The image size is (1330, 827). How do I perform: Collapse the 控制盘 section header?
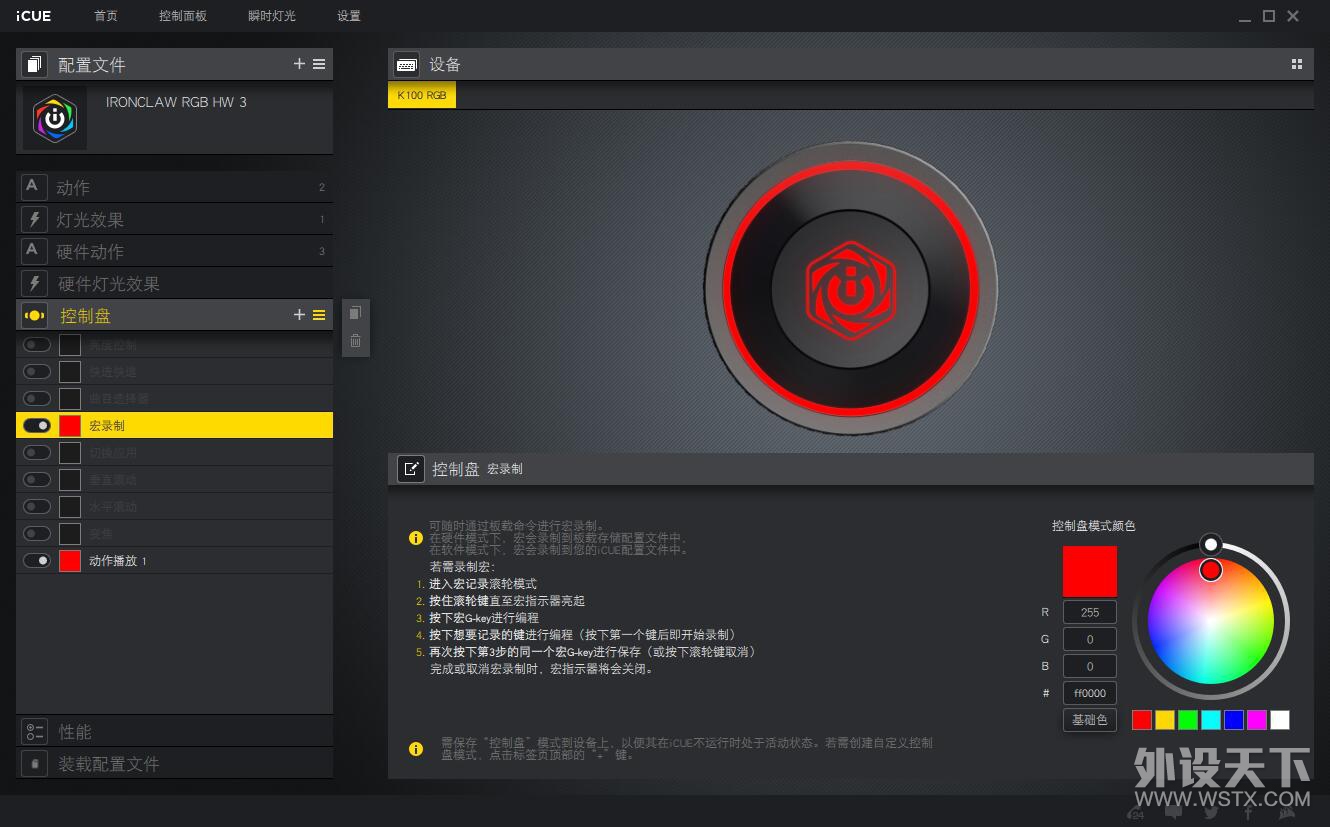click(x=175, y=315)
